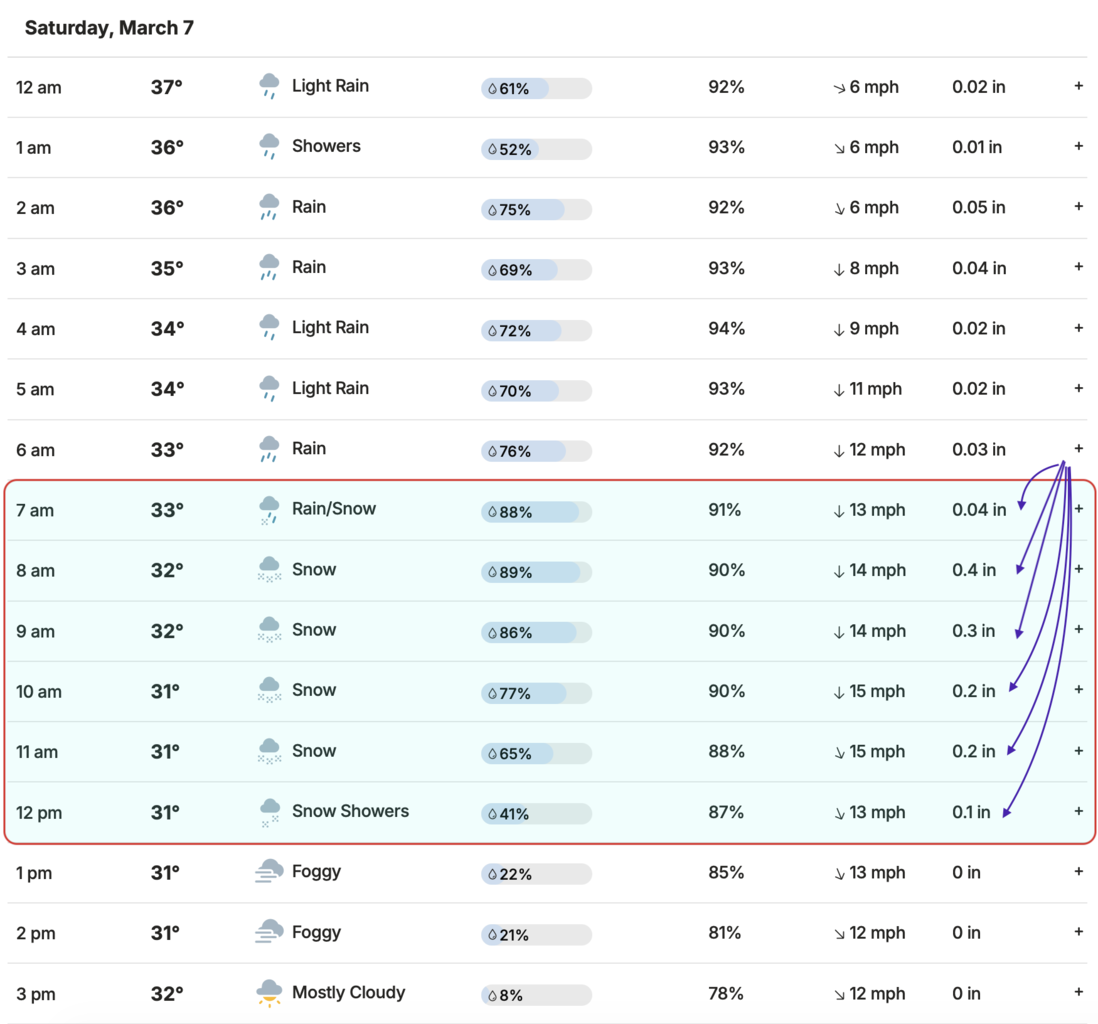The image size is (1098, 1024).
Task: Click the 89% precipitation bar at 8 am
Action: coord(536,572)
